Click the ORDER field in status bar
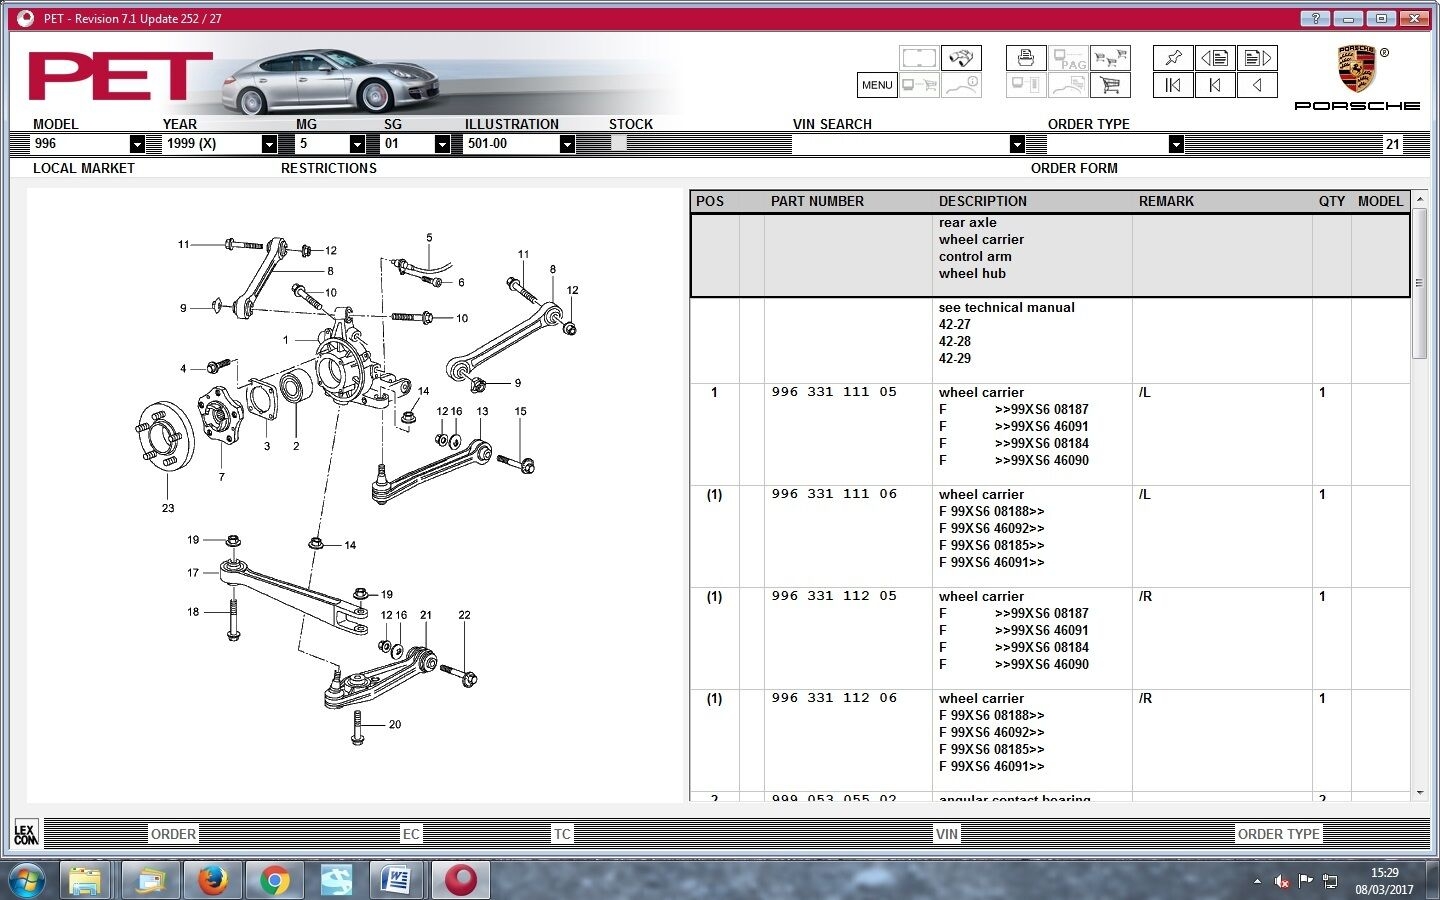This screenshot has width=1440, height=900. coord(173,834)
